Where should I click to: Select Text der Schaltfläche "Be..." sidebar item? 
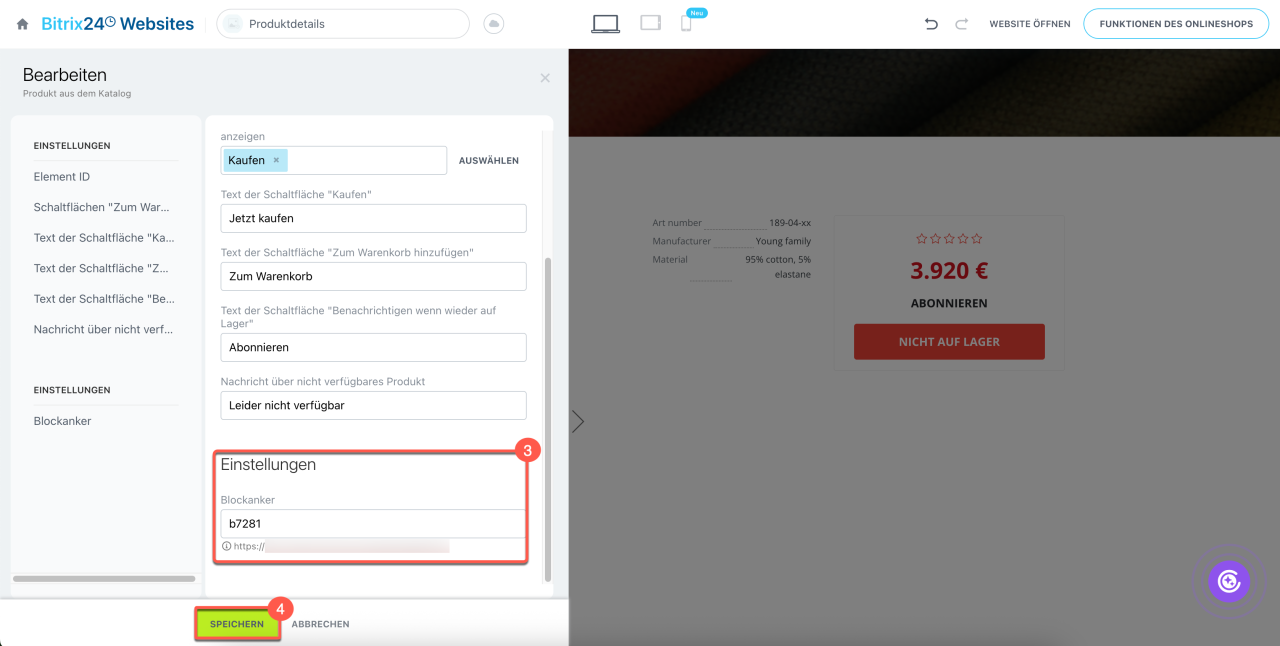(103, 299)
